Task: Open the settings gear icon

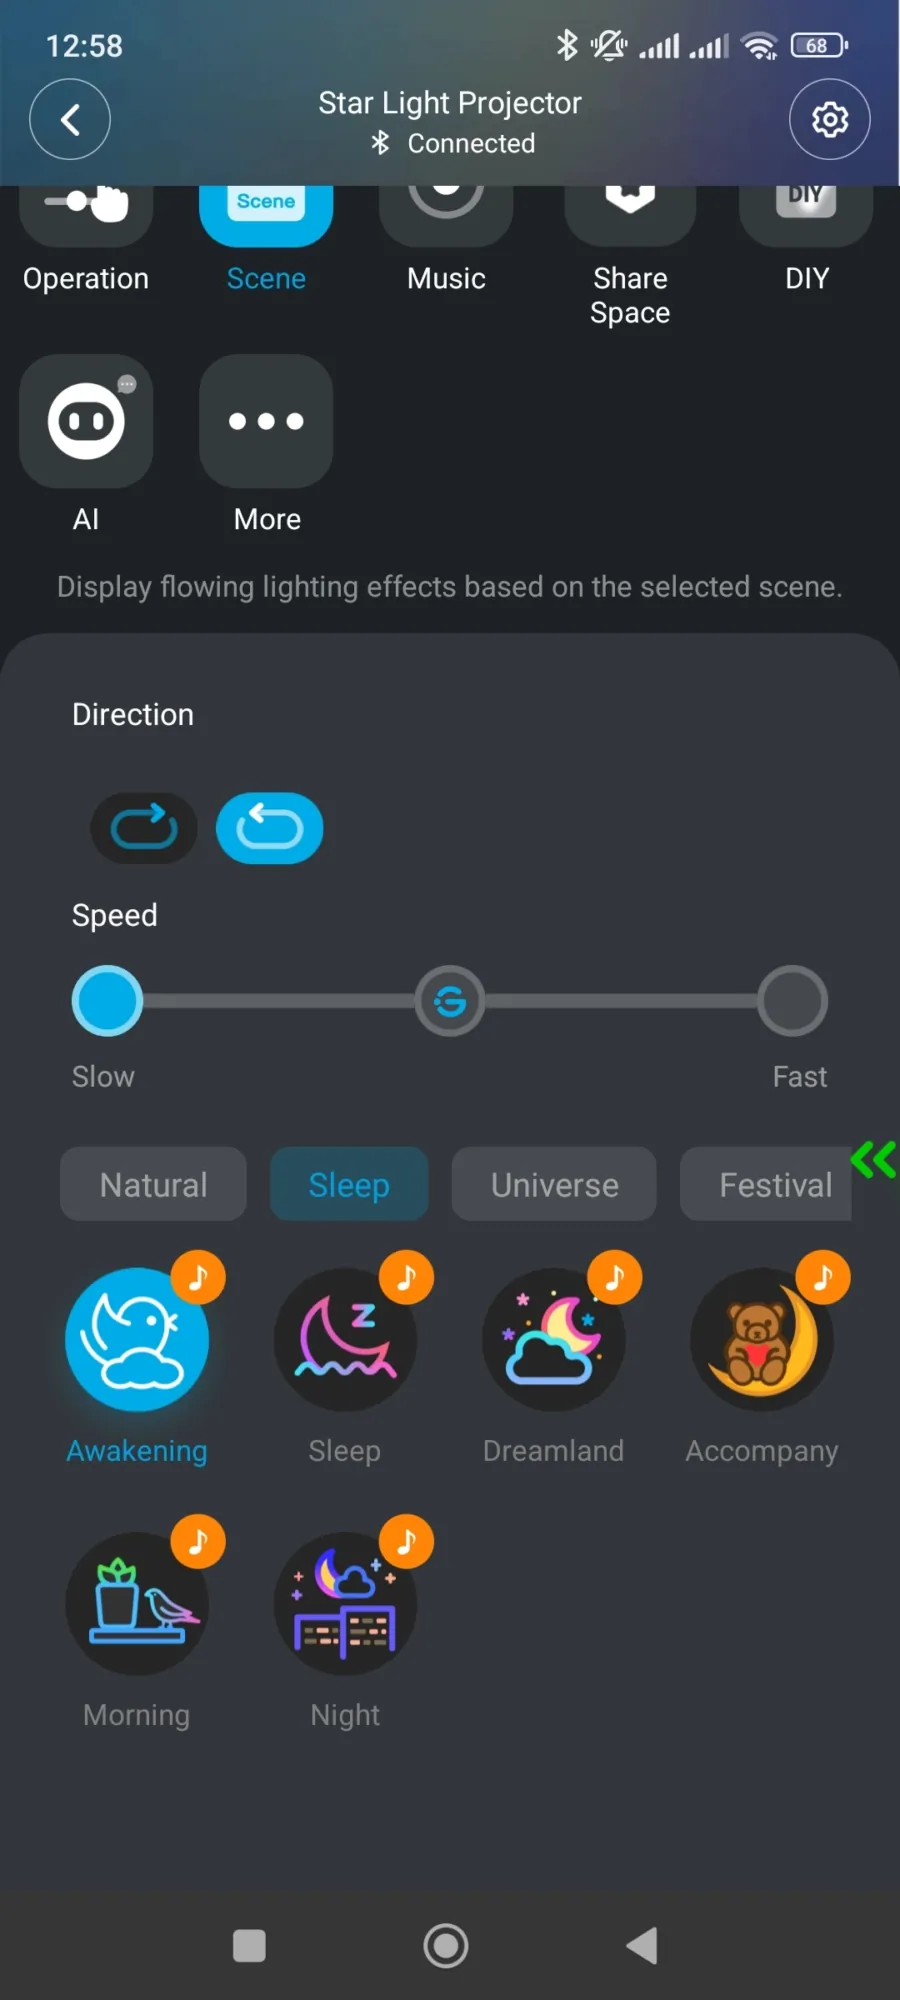Action: (x=829, y=120)
